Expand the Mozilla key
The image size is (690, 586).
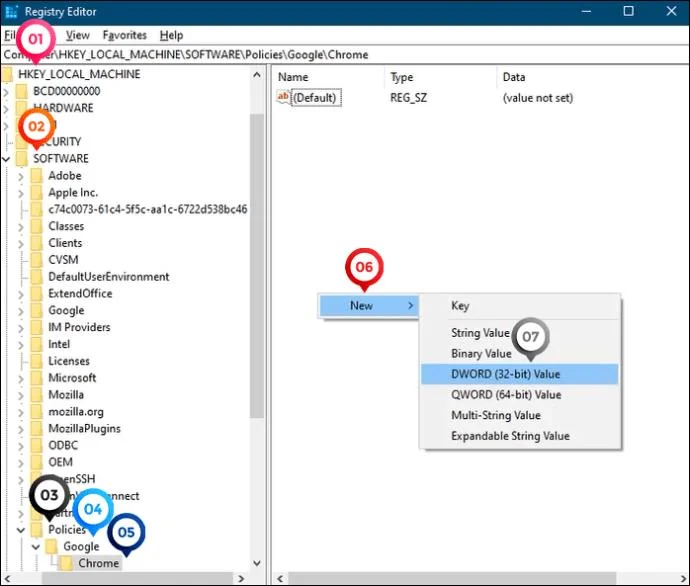(21, 396)
